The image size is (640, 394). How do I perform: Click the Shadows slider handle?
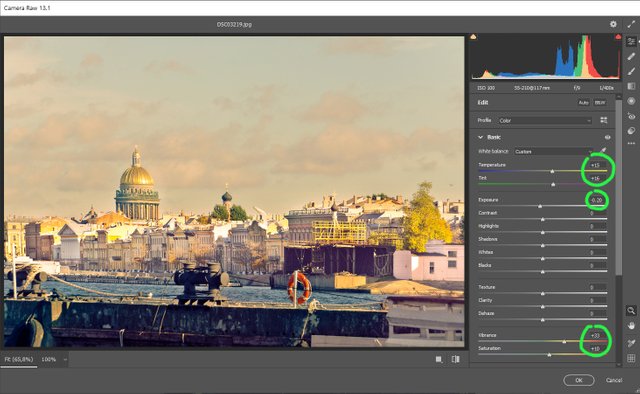[542, 246]
